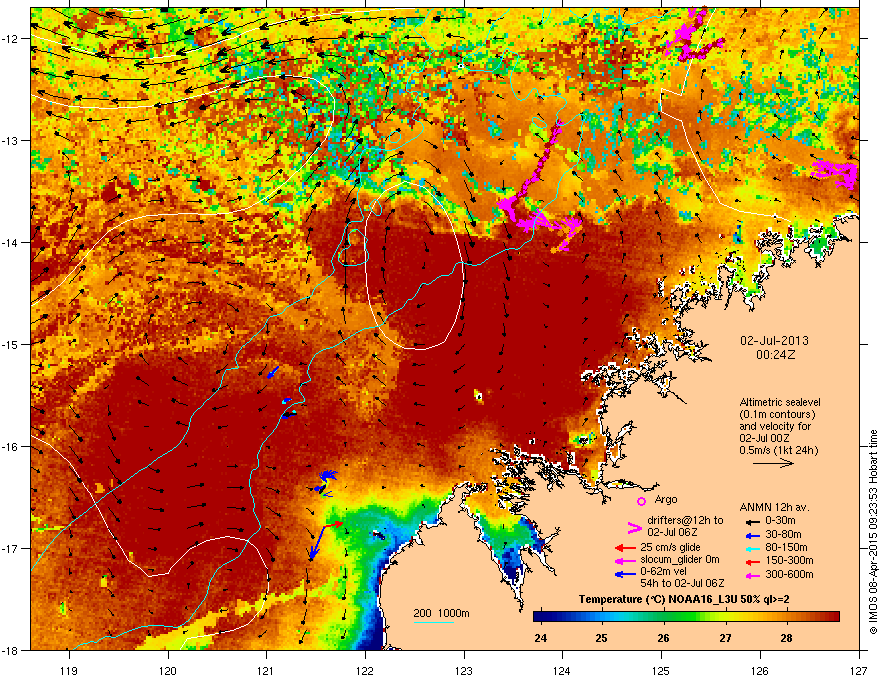This screenshot has height=680, width=880.
Task: Click the '200 1000m' isobath label
Action: (442, 614)
